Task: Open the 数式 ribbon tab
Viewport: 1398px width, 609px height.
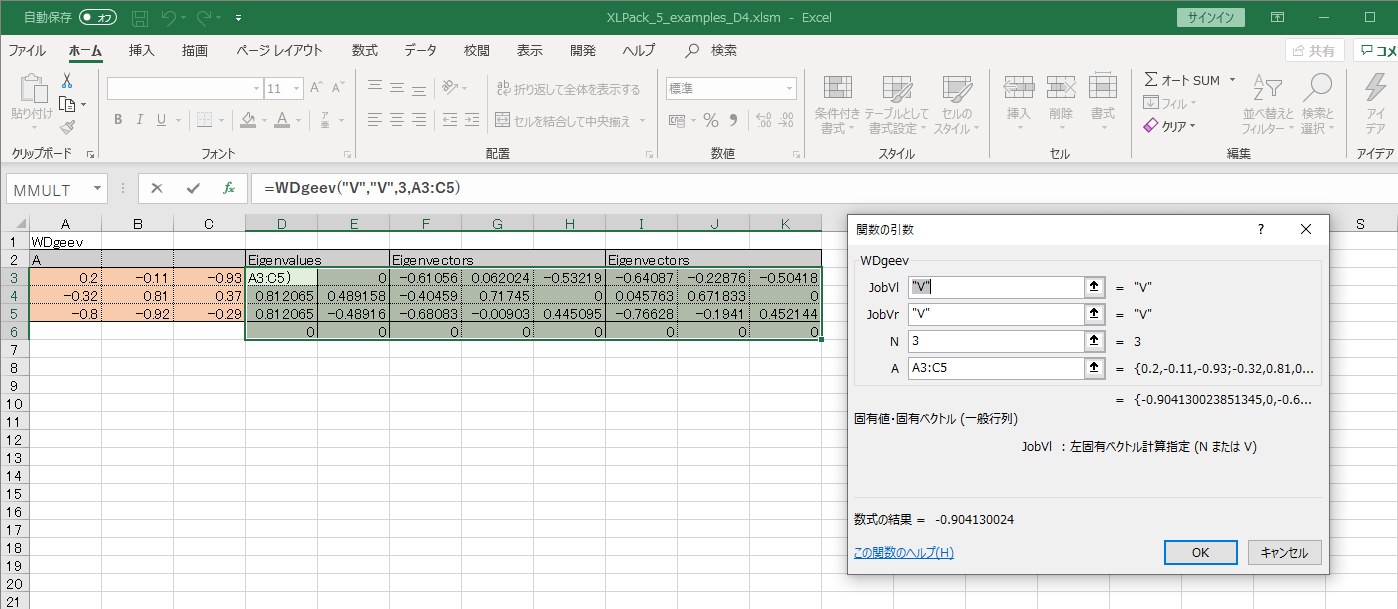Action: 364,50
